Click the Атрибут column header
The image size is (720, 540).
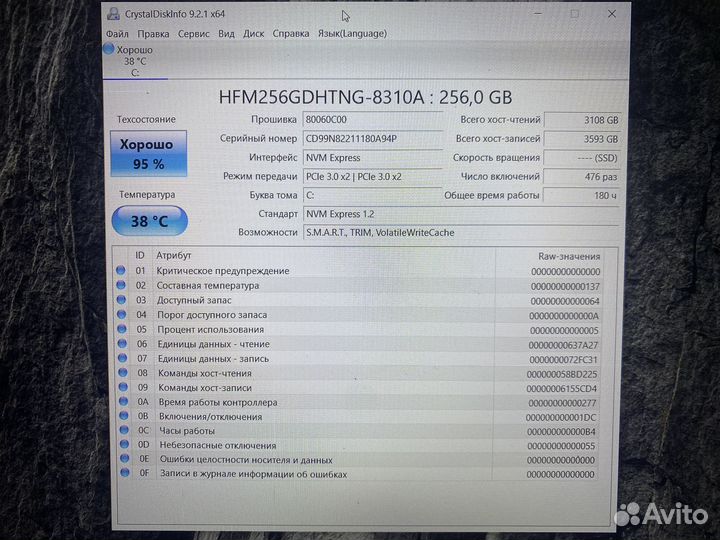[x=174, y=255]
